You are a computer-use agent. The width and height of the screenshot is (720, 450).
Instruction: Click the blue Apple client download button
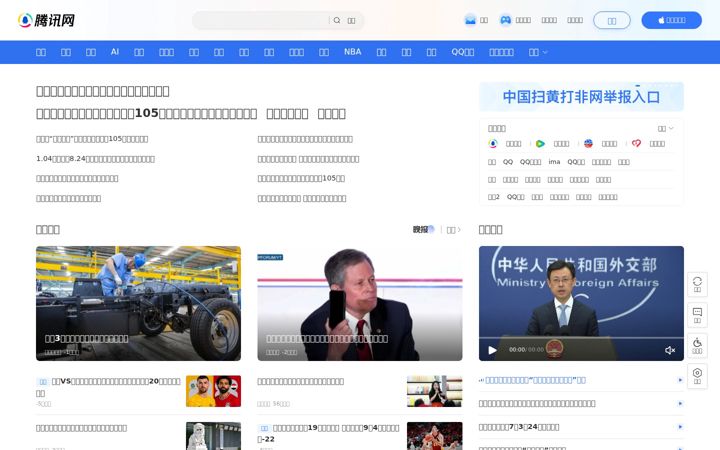pos(671,20)
